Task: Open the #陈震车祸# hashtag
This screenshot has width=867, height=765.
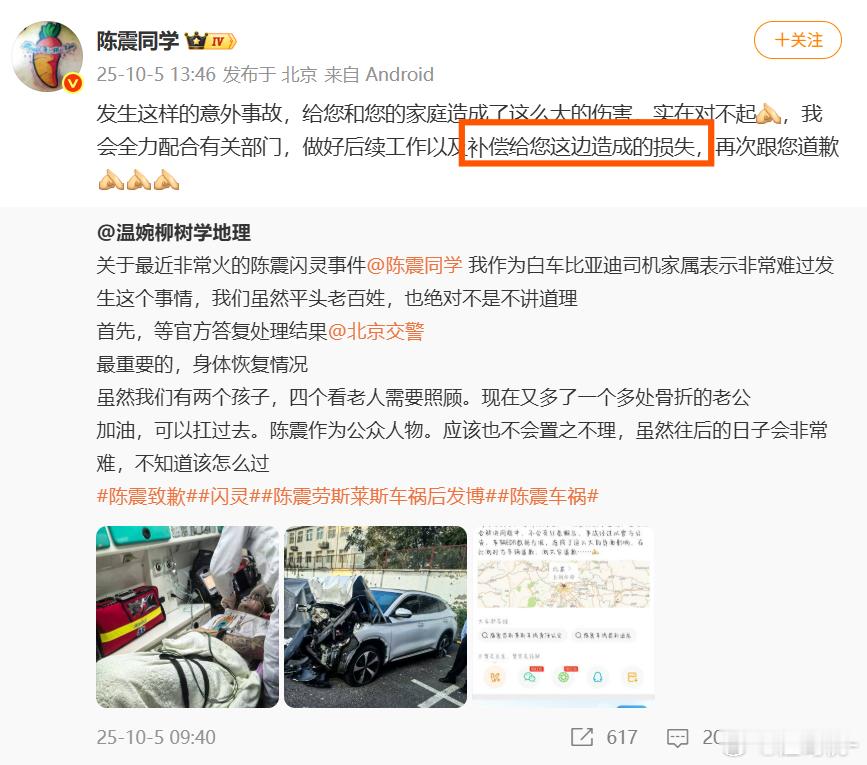Action: point(549,496)
